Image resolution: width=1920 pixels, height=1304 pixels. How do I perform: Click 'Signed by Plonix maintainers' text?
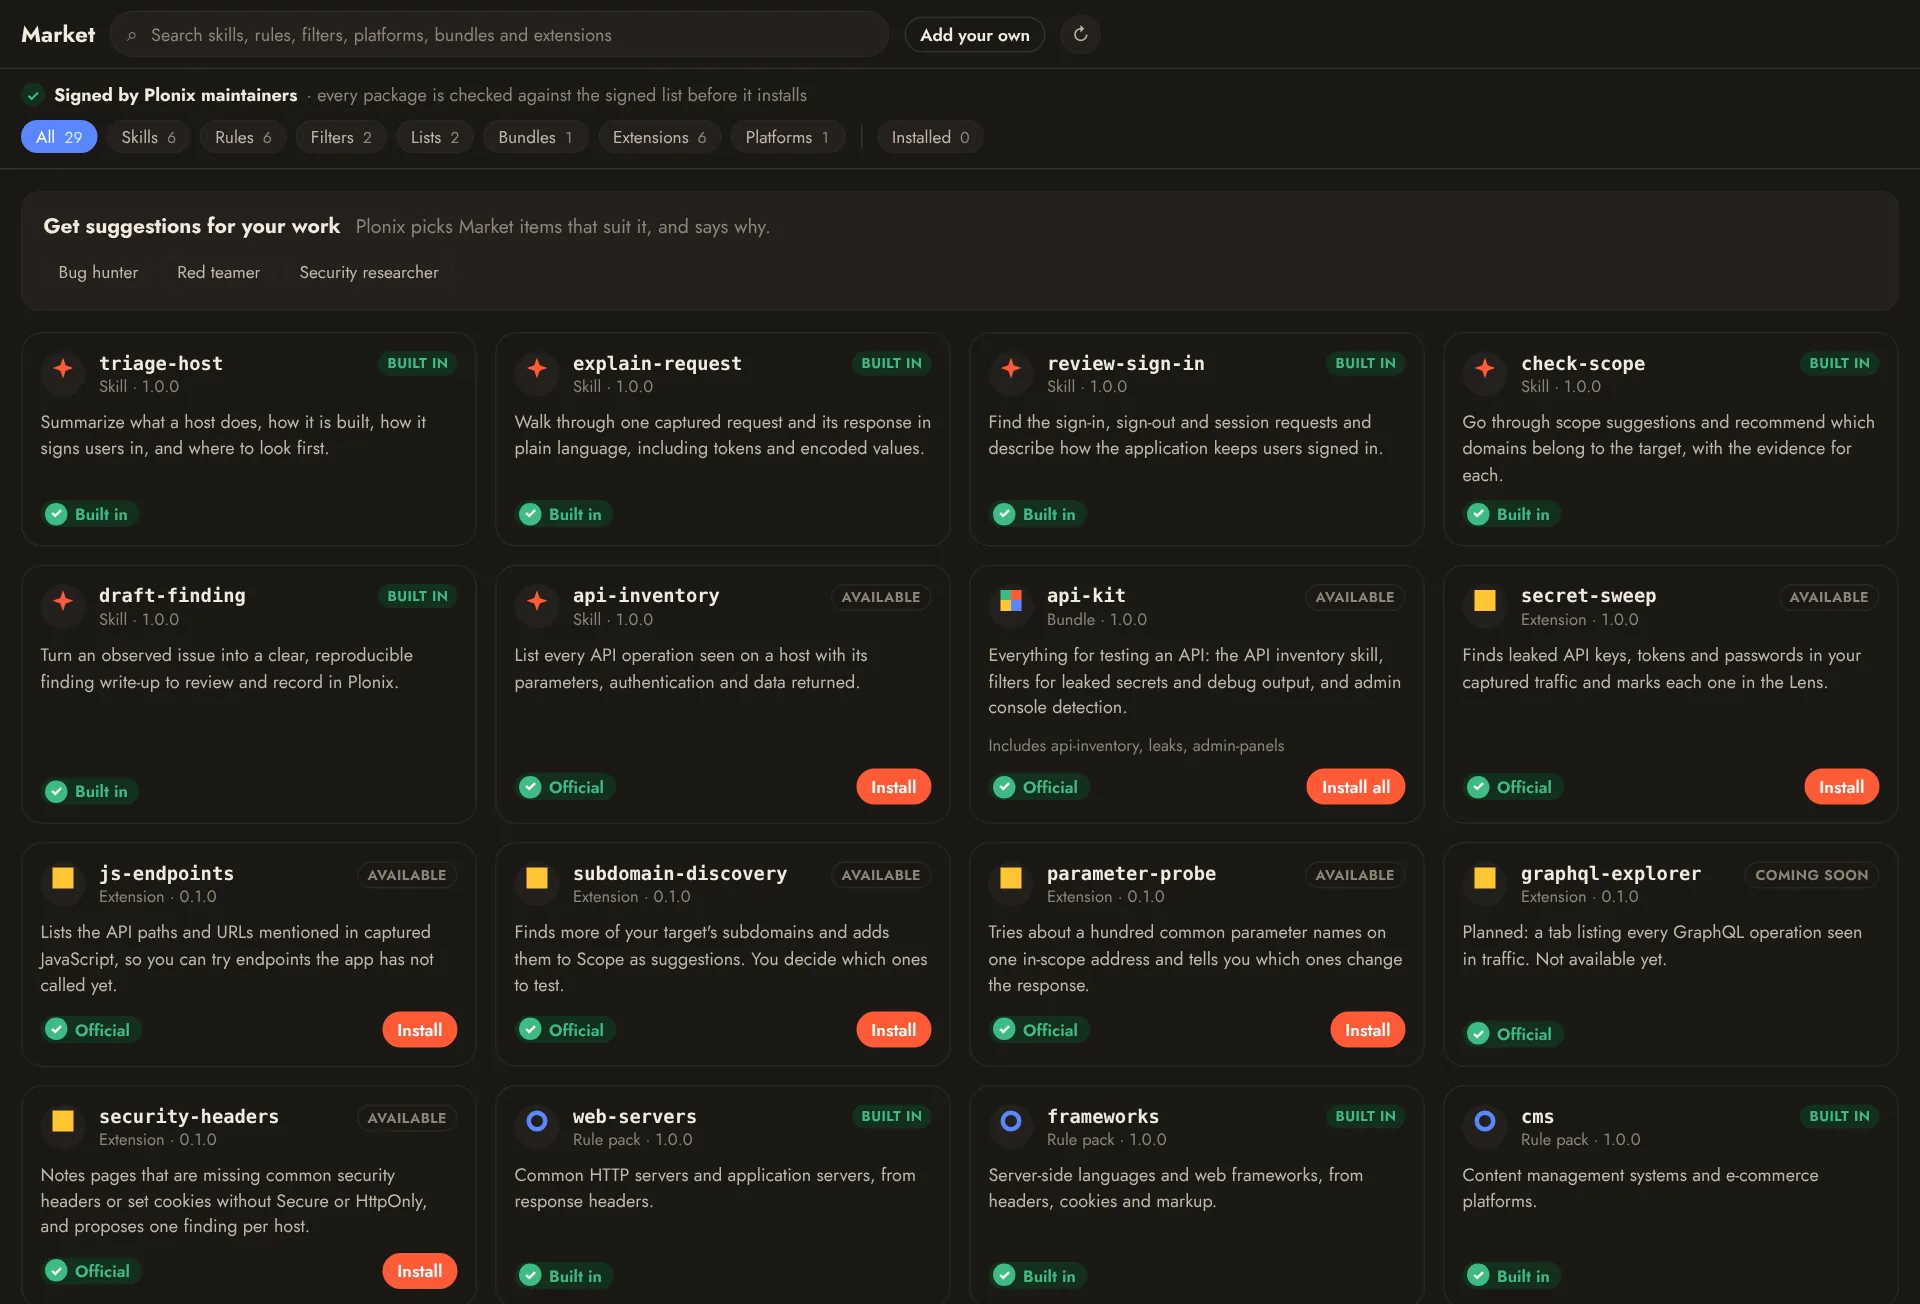click(x=176, y=95)
